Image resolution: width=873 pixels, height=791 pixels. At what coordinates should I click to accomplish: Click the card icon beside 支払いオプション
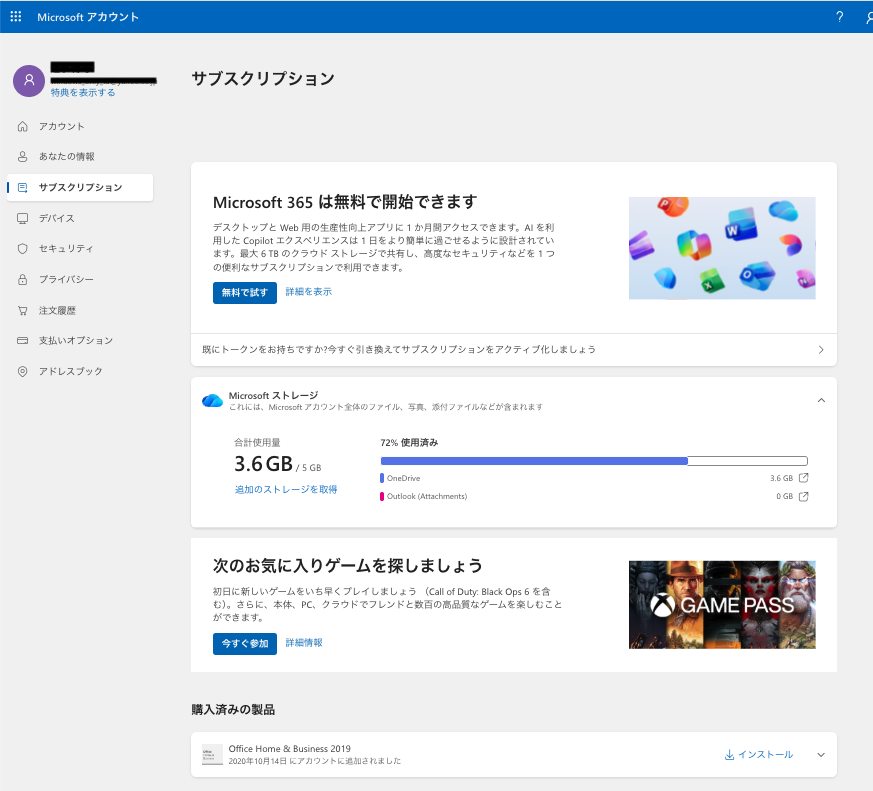22,340
